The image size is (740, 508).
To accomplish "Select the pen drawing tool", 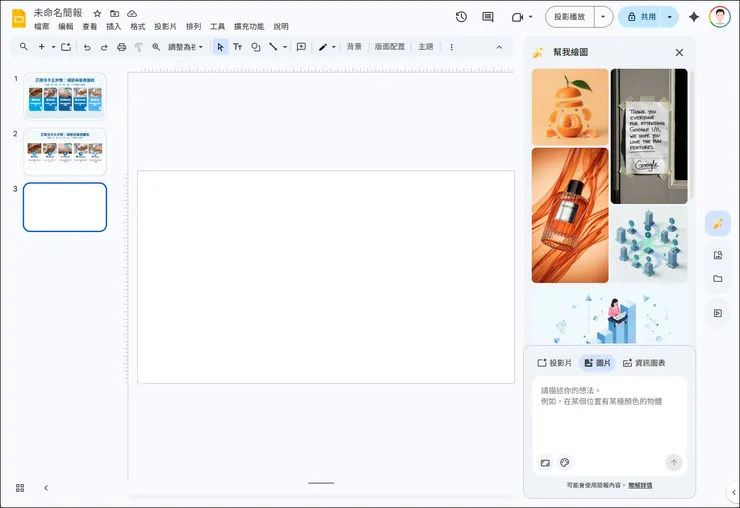I will point(323,47).
